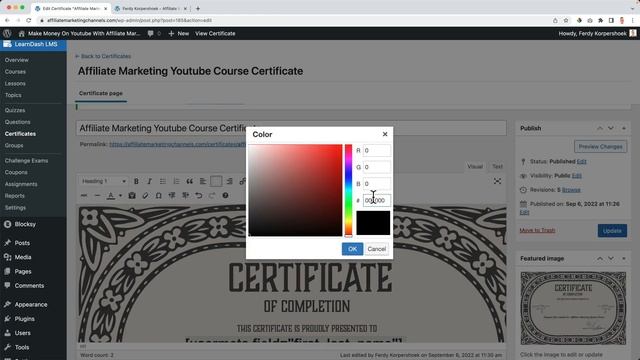Insert a numbered list
This screenshot has height=360, width=640.
[x=176, y=181]
